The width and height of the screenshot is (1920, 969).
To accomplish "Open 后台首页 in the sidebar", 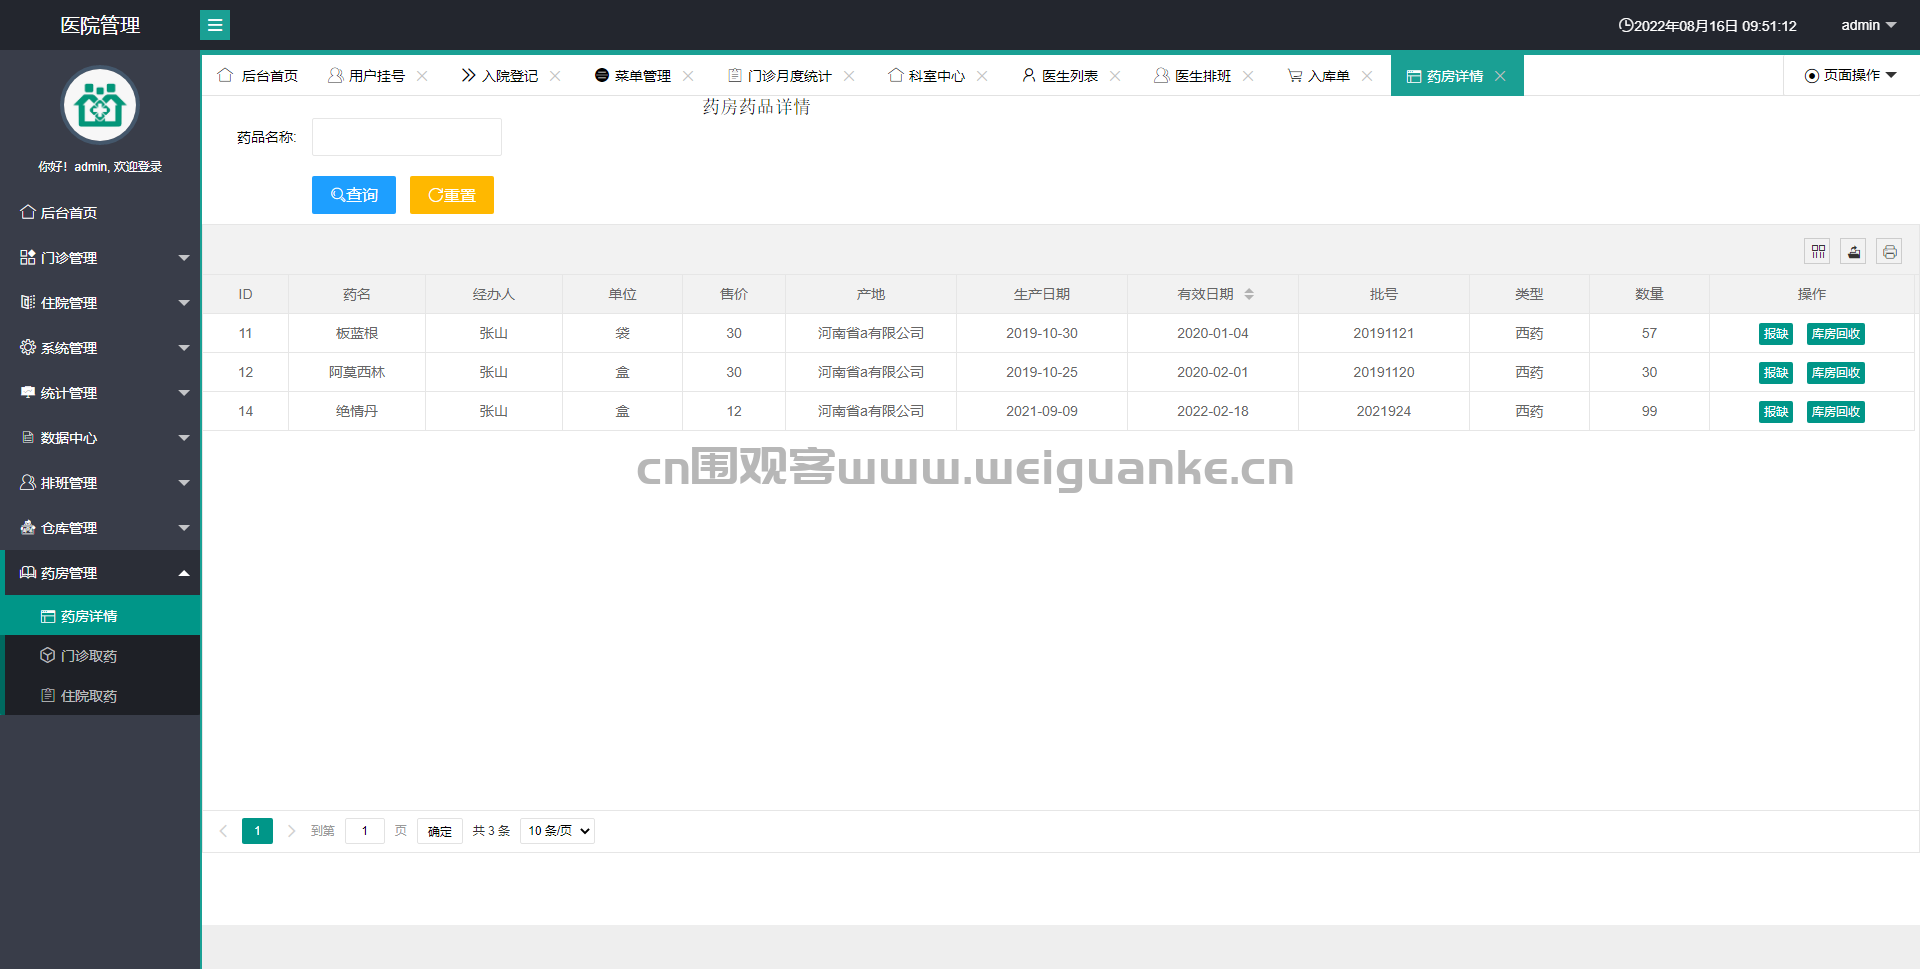I will click(100, 212).
